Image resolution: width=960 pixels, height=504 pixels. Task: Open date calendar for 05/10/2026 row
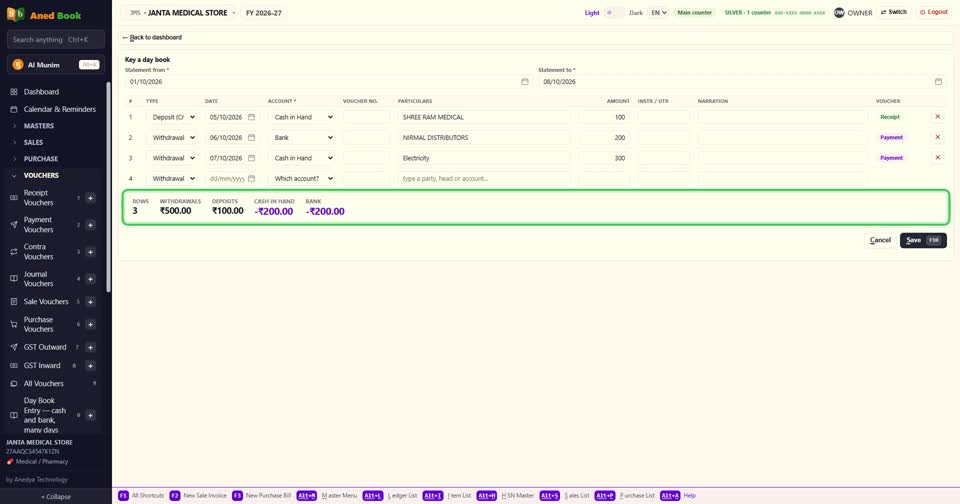[252, 117]
